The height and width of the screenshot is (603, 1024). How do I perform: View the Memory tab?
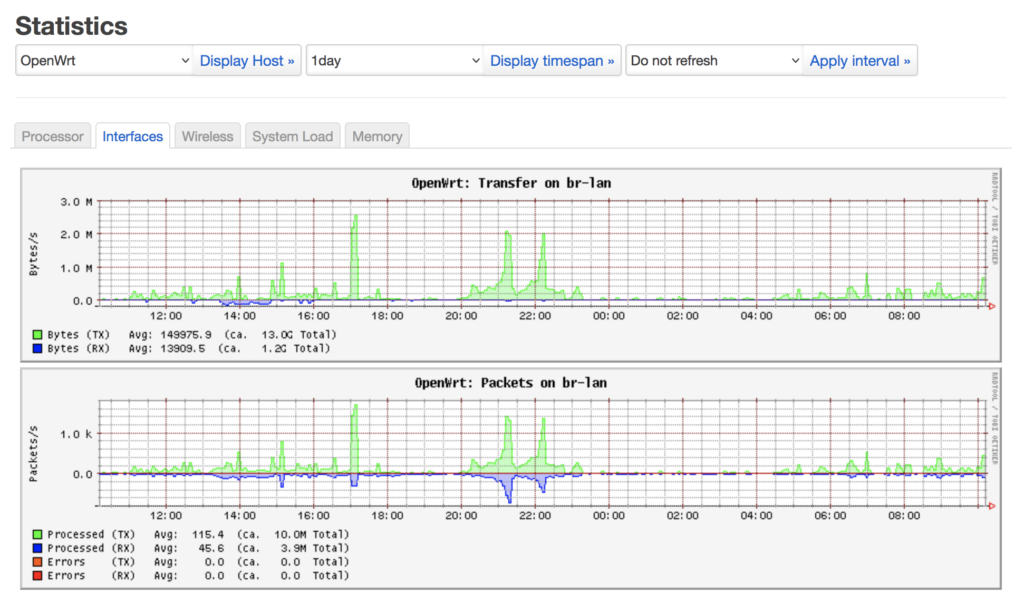tap(377, 136)
